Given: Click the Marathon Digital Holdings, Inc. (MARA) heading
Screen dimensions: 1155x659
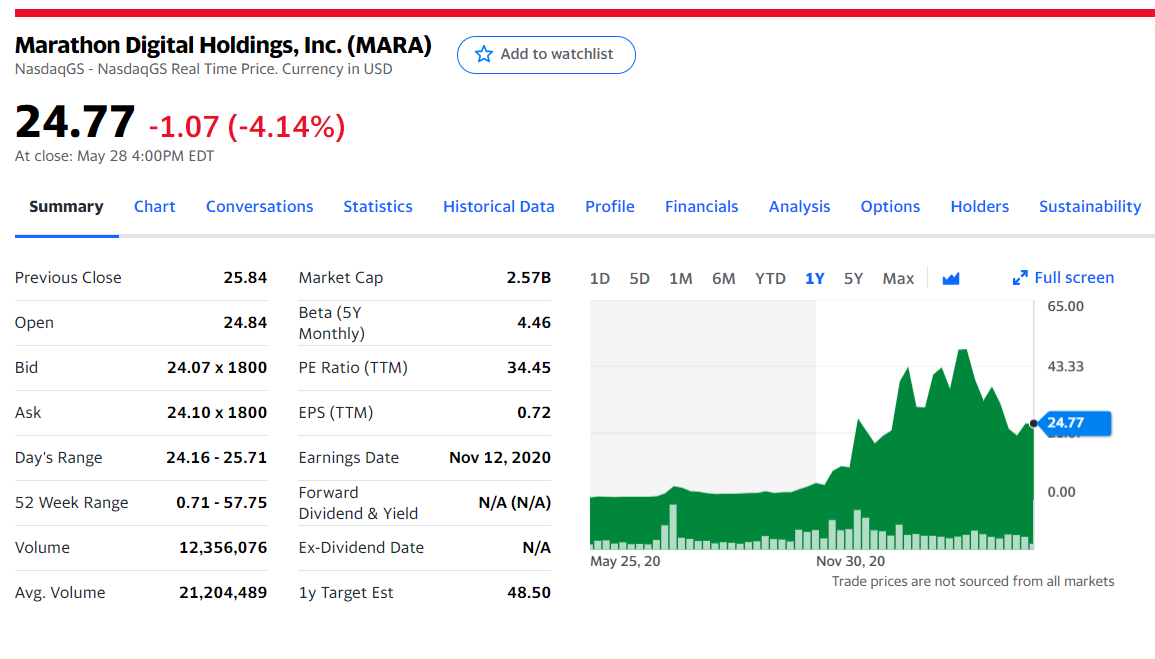Looking at the screenshot, I should (x=223, y=45).
